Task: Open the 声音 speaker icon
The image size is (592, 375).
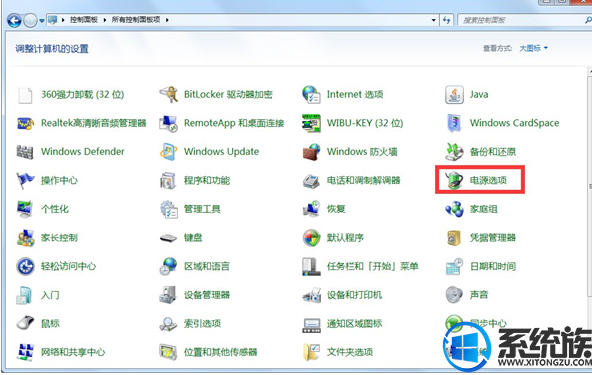Action: 454,295
